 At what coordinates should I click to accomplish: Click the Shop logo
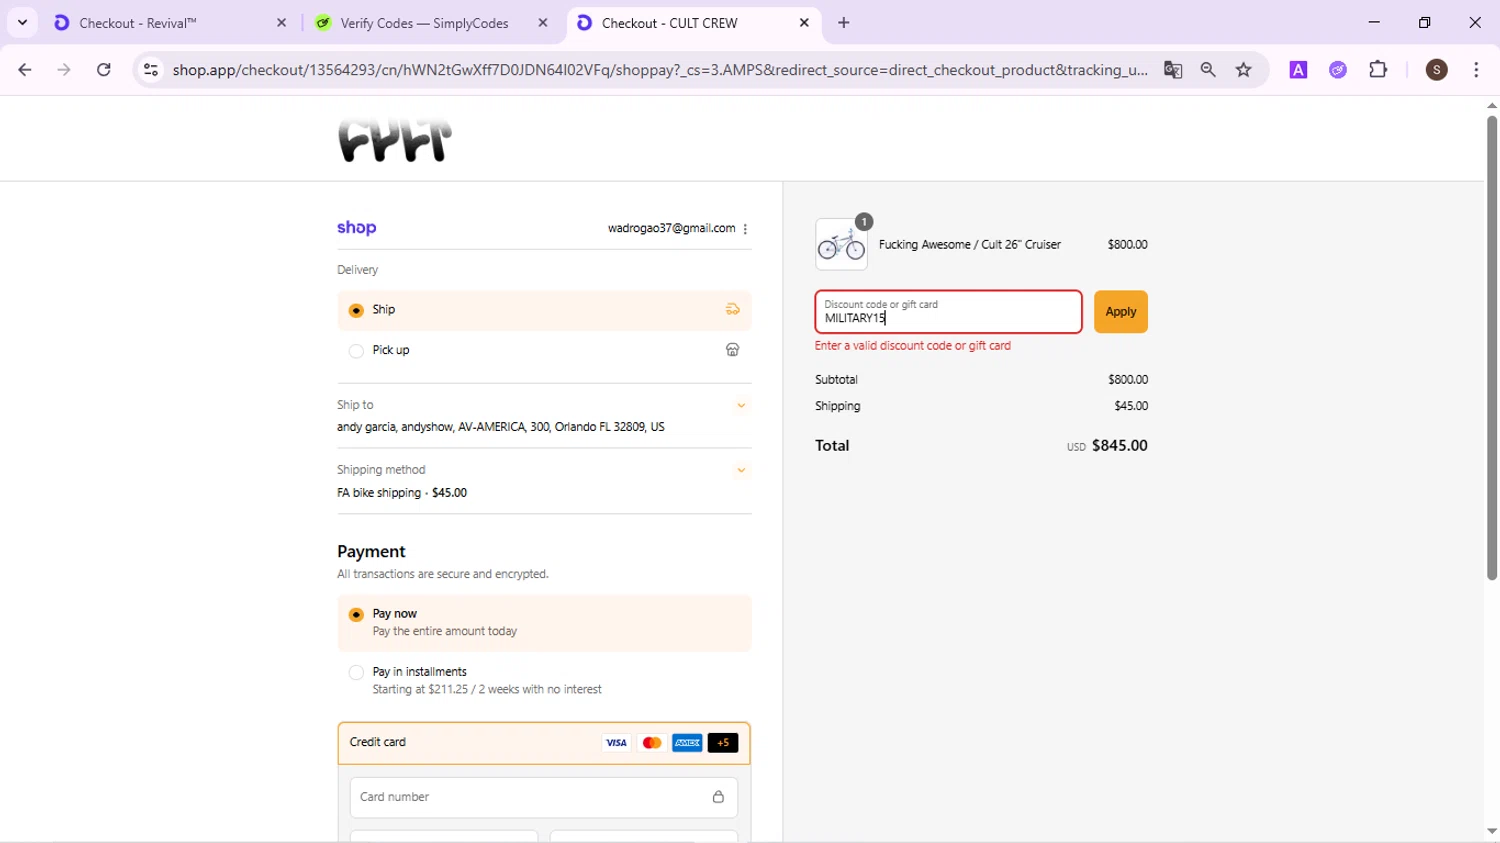[357, 228]
